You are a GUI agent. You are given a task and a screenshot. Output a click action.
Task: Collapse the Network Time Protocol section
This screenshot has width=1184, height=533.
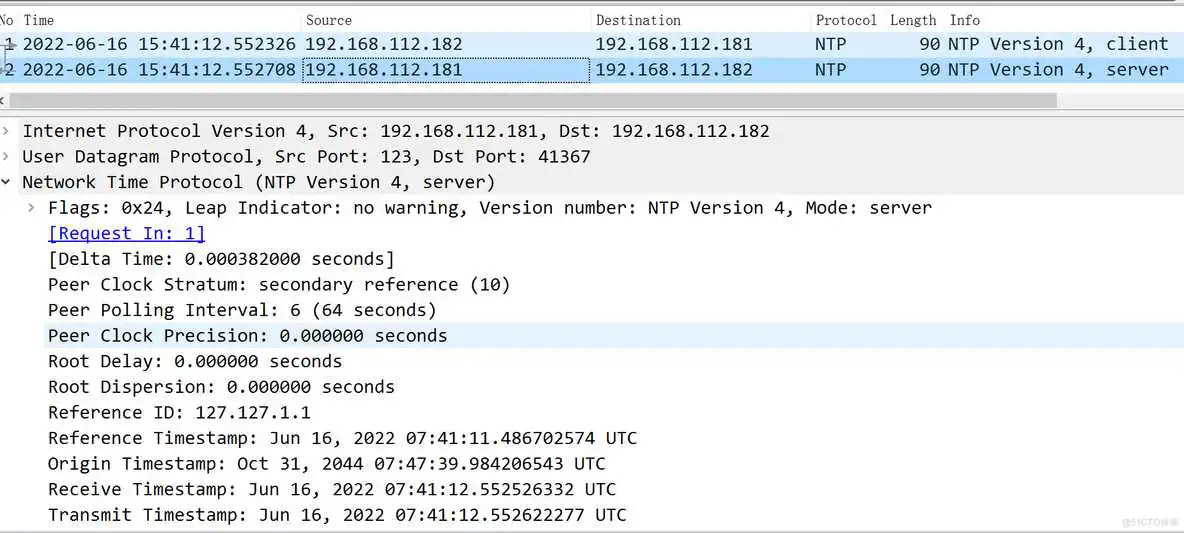(8, 182)
